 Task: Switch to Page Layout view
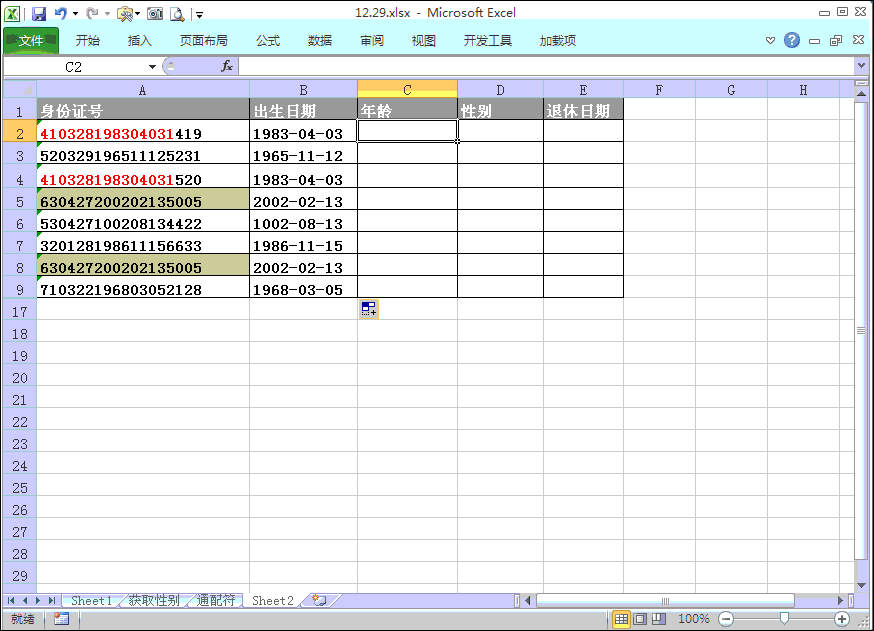[x=640, y=619]
